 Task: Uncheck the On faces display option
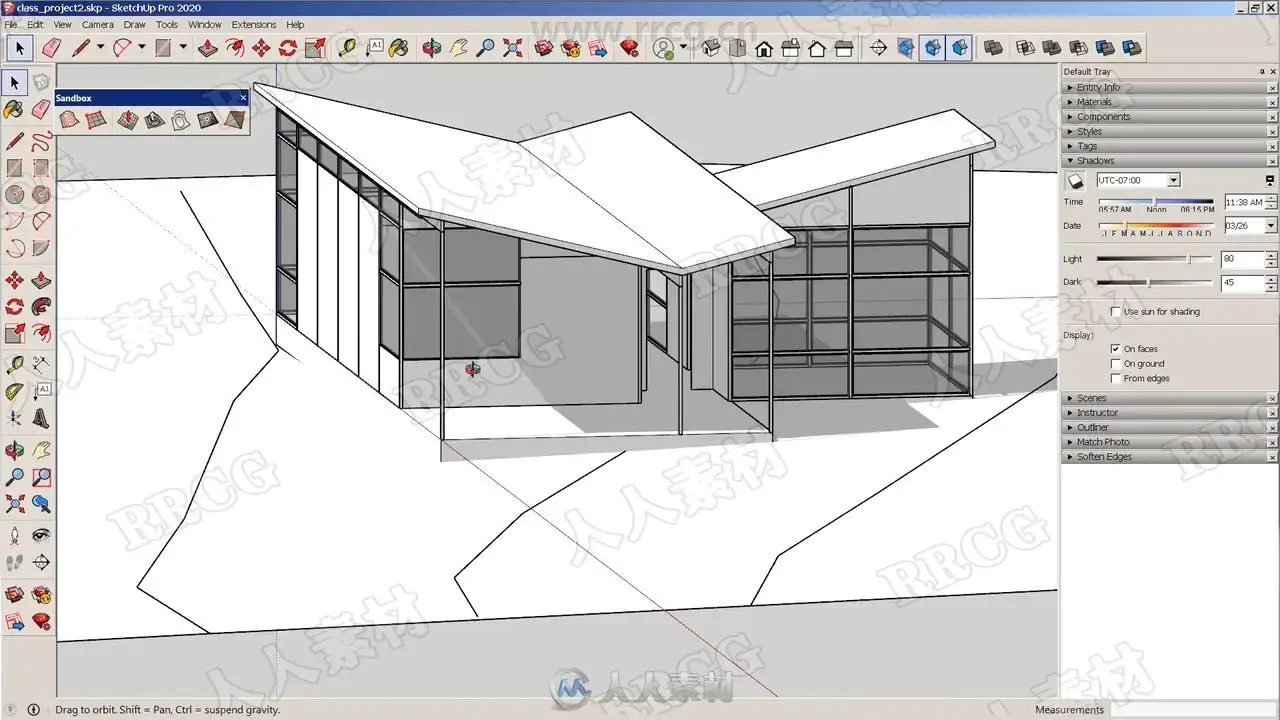(1116, 349)
